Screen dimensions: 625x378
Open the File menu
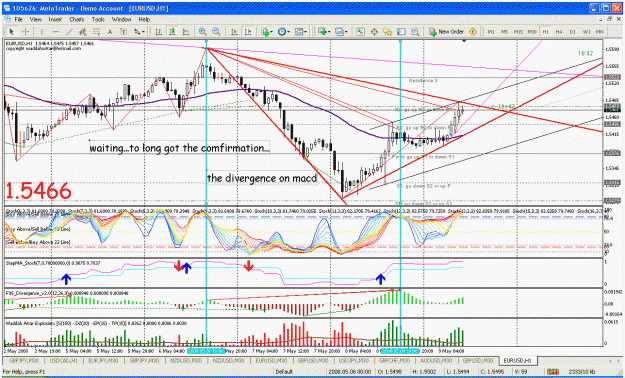(19, 19)
